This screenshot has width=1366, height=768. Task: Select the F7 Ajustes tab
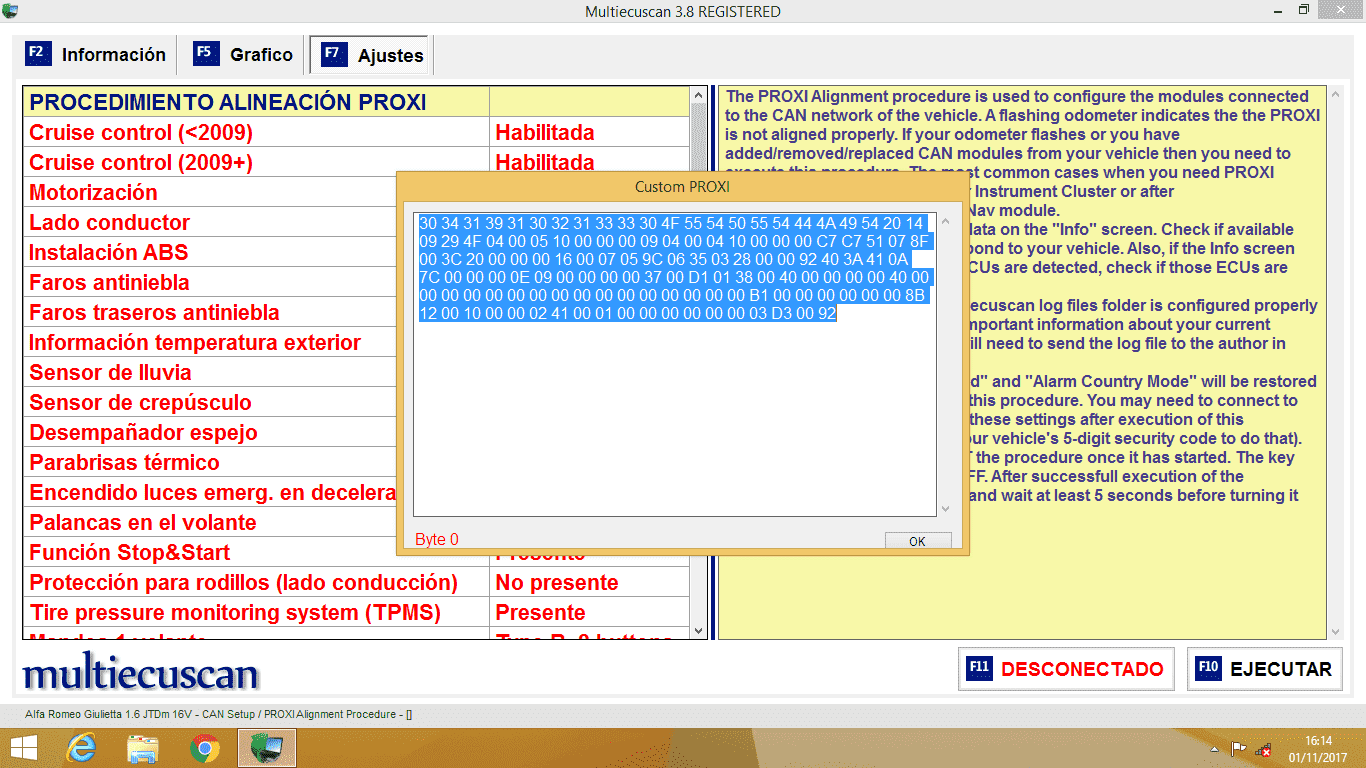coord(371,56)
